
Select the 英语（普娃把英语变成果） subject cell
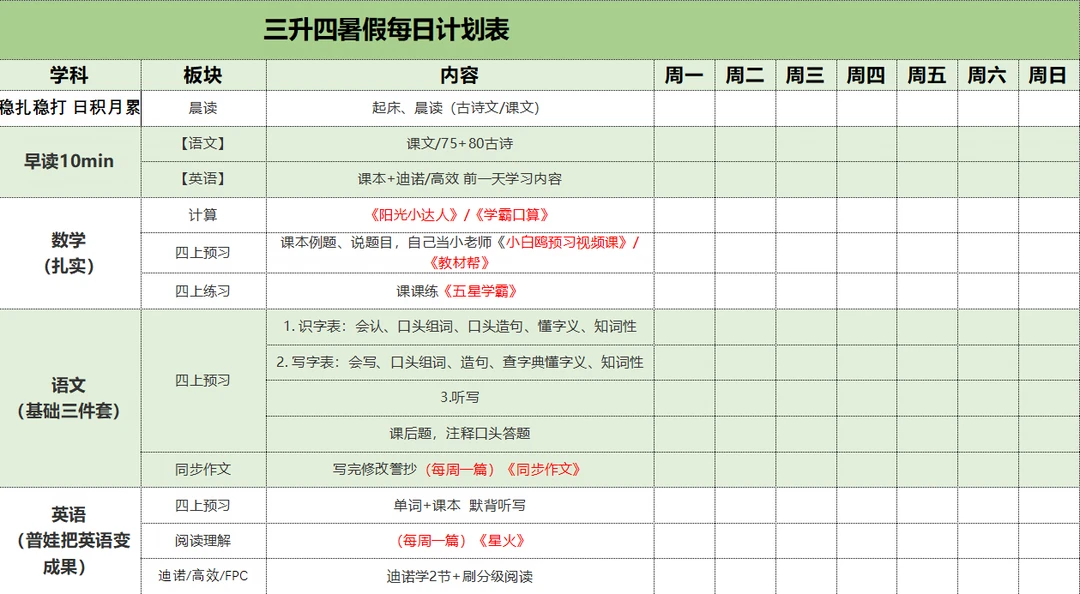(x=70, y=541)
